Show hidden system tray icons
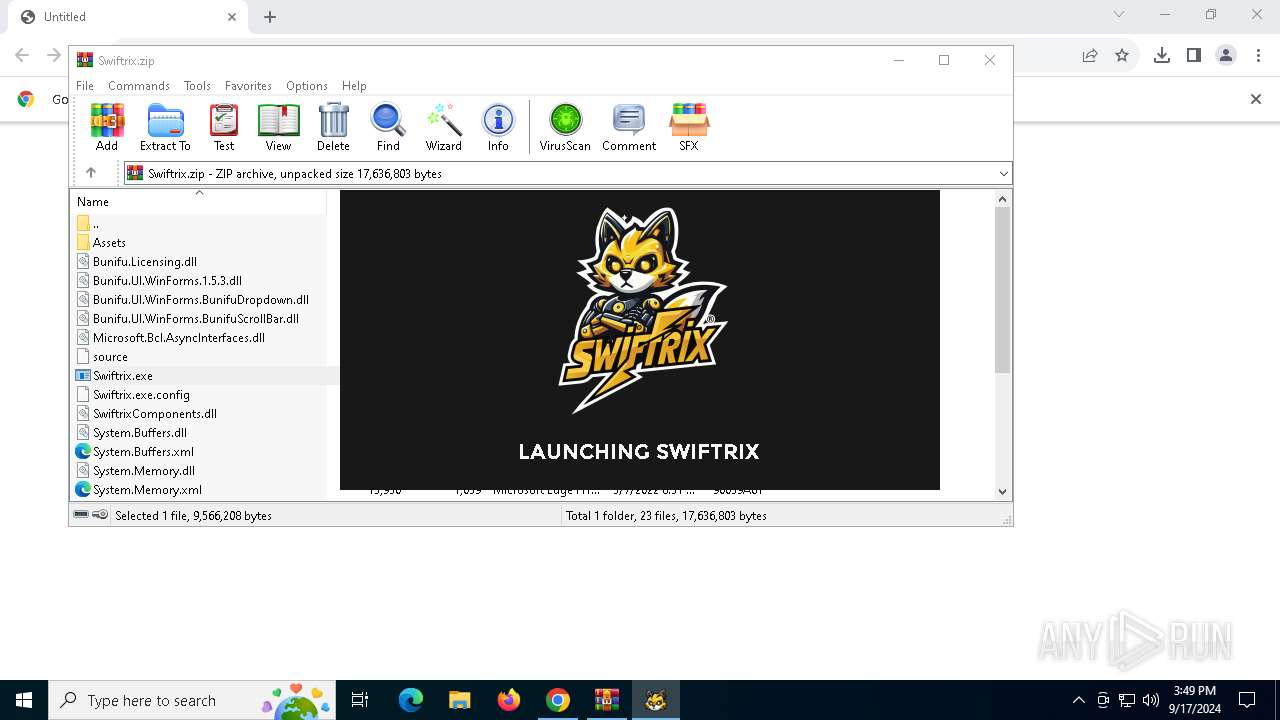The image size is (1280, 720). pyautogui.click(x=1078, y=700)
